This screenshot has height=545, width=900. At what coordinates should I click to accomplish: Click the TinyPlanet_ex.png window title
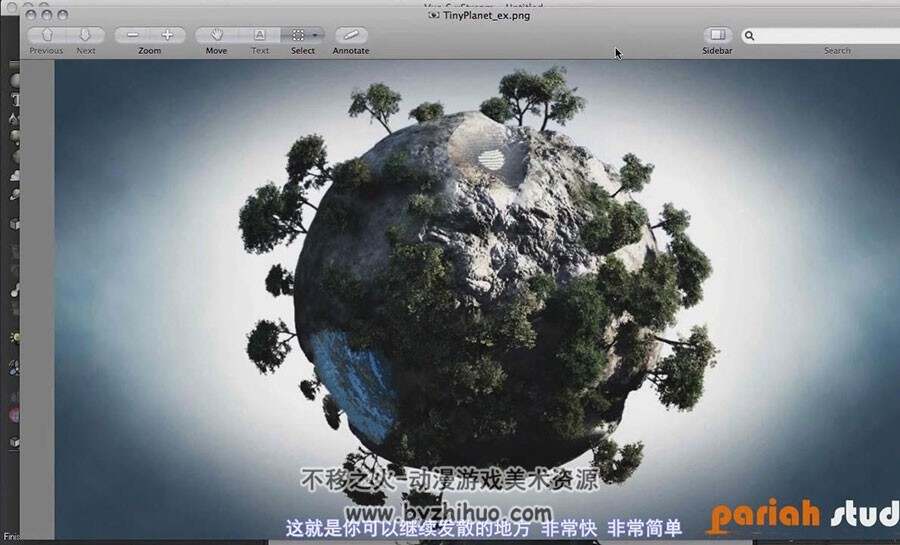point(486,15)
